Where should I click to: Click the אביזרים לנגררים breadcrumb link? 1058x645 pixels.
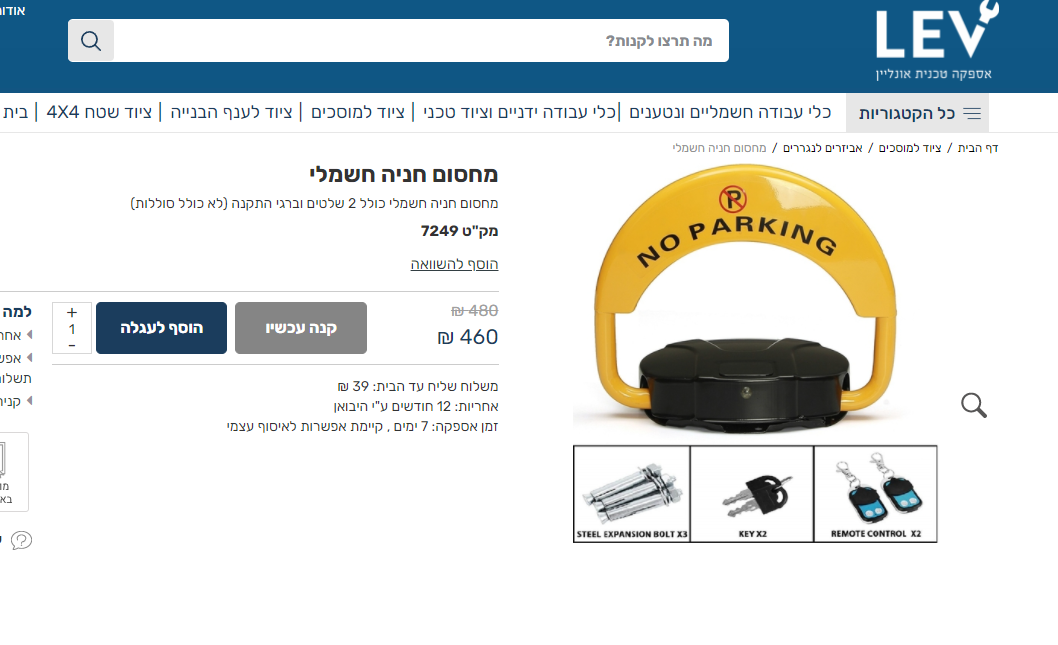click(x=823, y=148)
